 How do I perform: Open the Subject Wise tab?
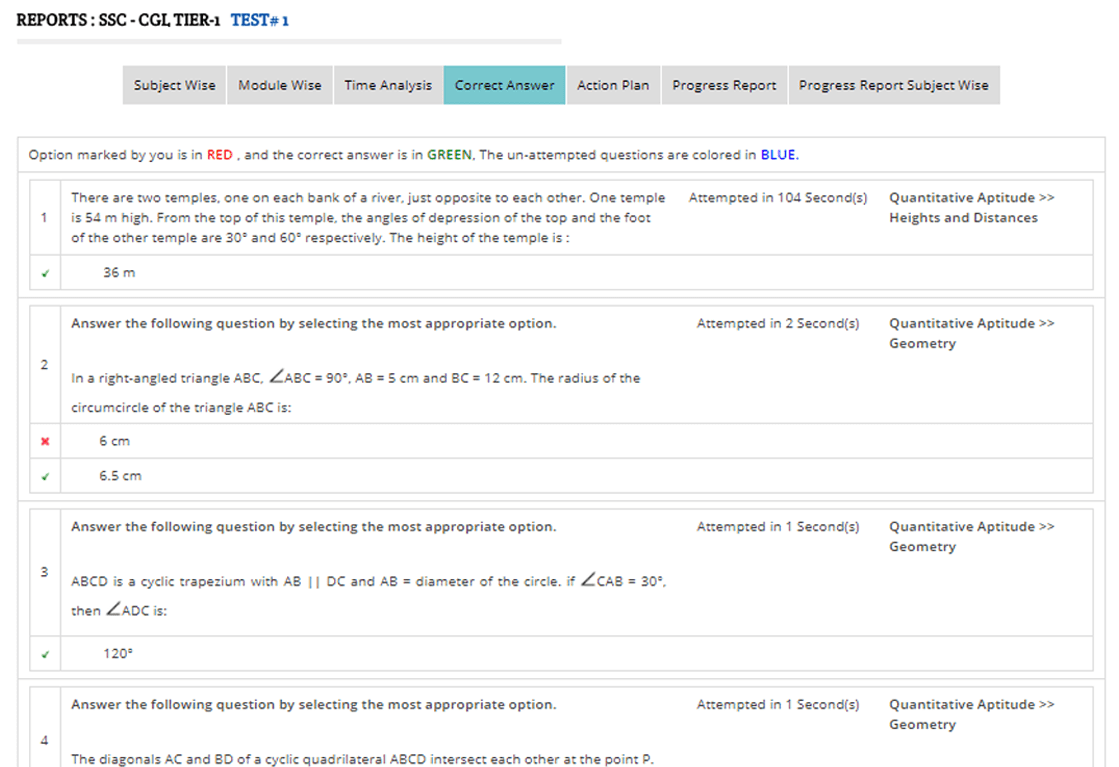click(174, 86)
